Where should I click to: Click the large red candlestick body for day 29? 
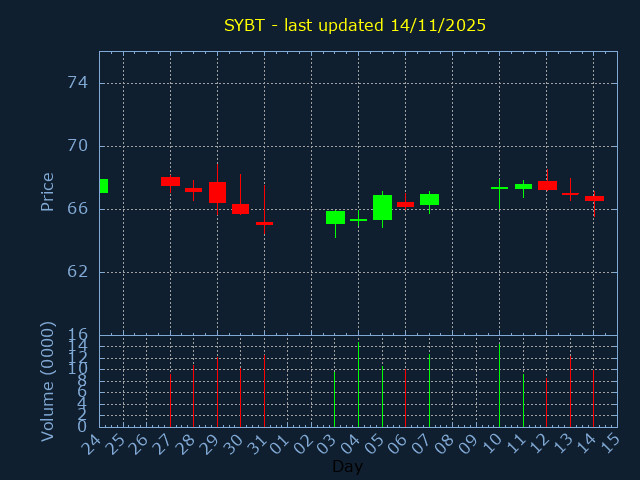(217, 192)
